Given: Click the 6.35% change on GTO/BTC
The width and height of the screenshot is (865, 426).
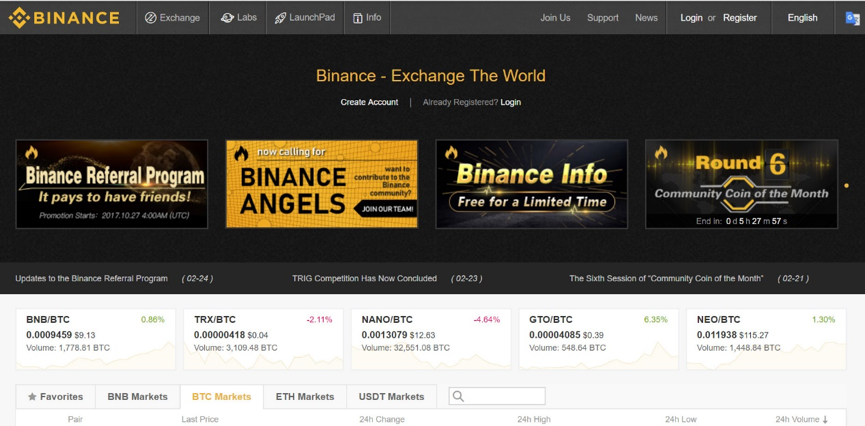Looking at the screenshot, I should 655,320.
